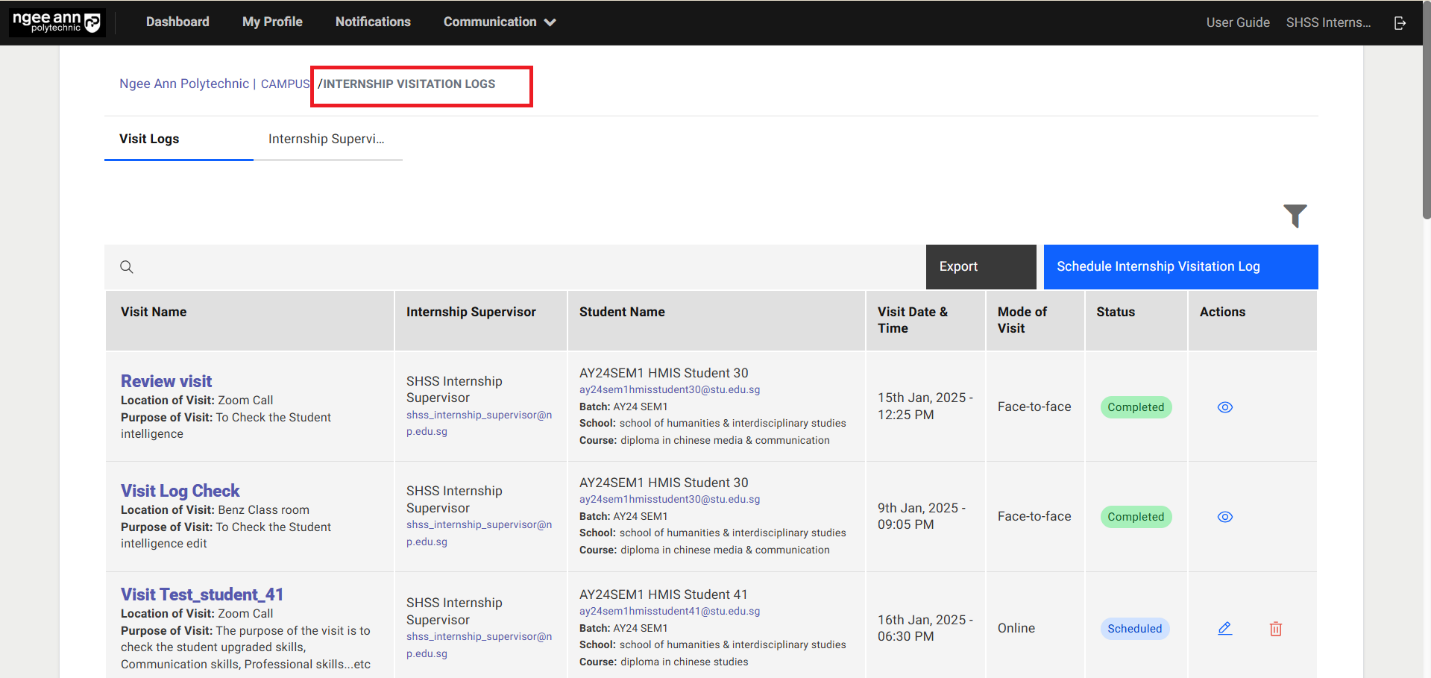Click the filter funnel icon
The height and width of the screenshot is (678, 1431).
click(x=1295, y=216)
